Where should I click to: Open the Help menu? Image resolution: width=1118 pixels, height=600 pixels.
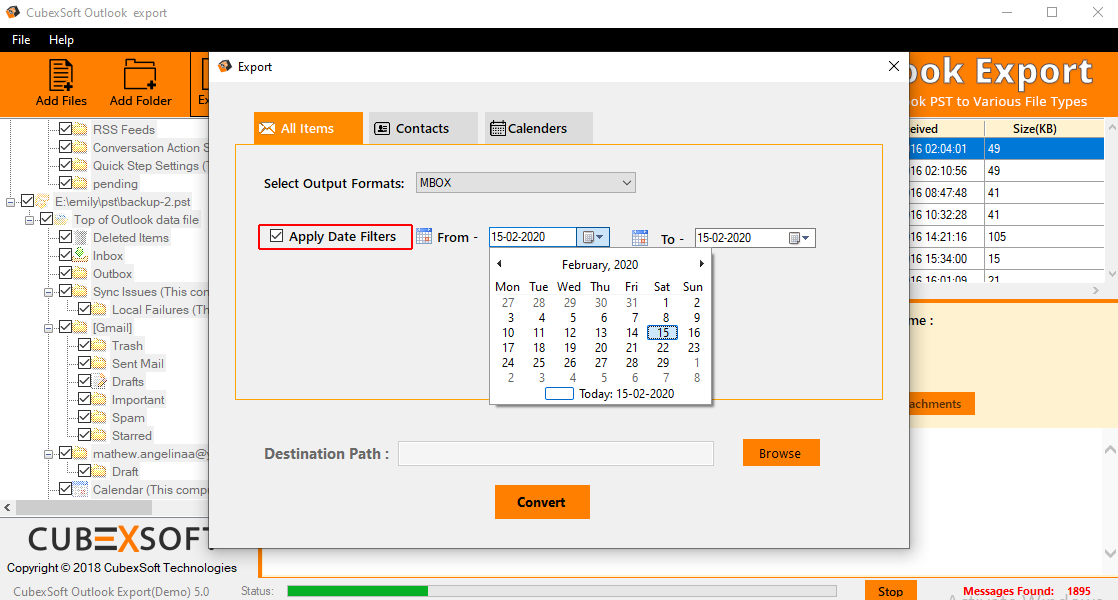pos(61,40)
